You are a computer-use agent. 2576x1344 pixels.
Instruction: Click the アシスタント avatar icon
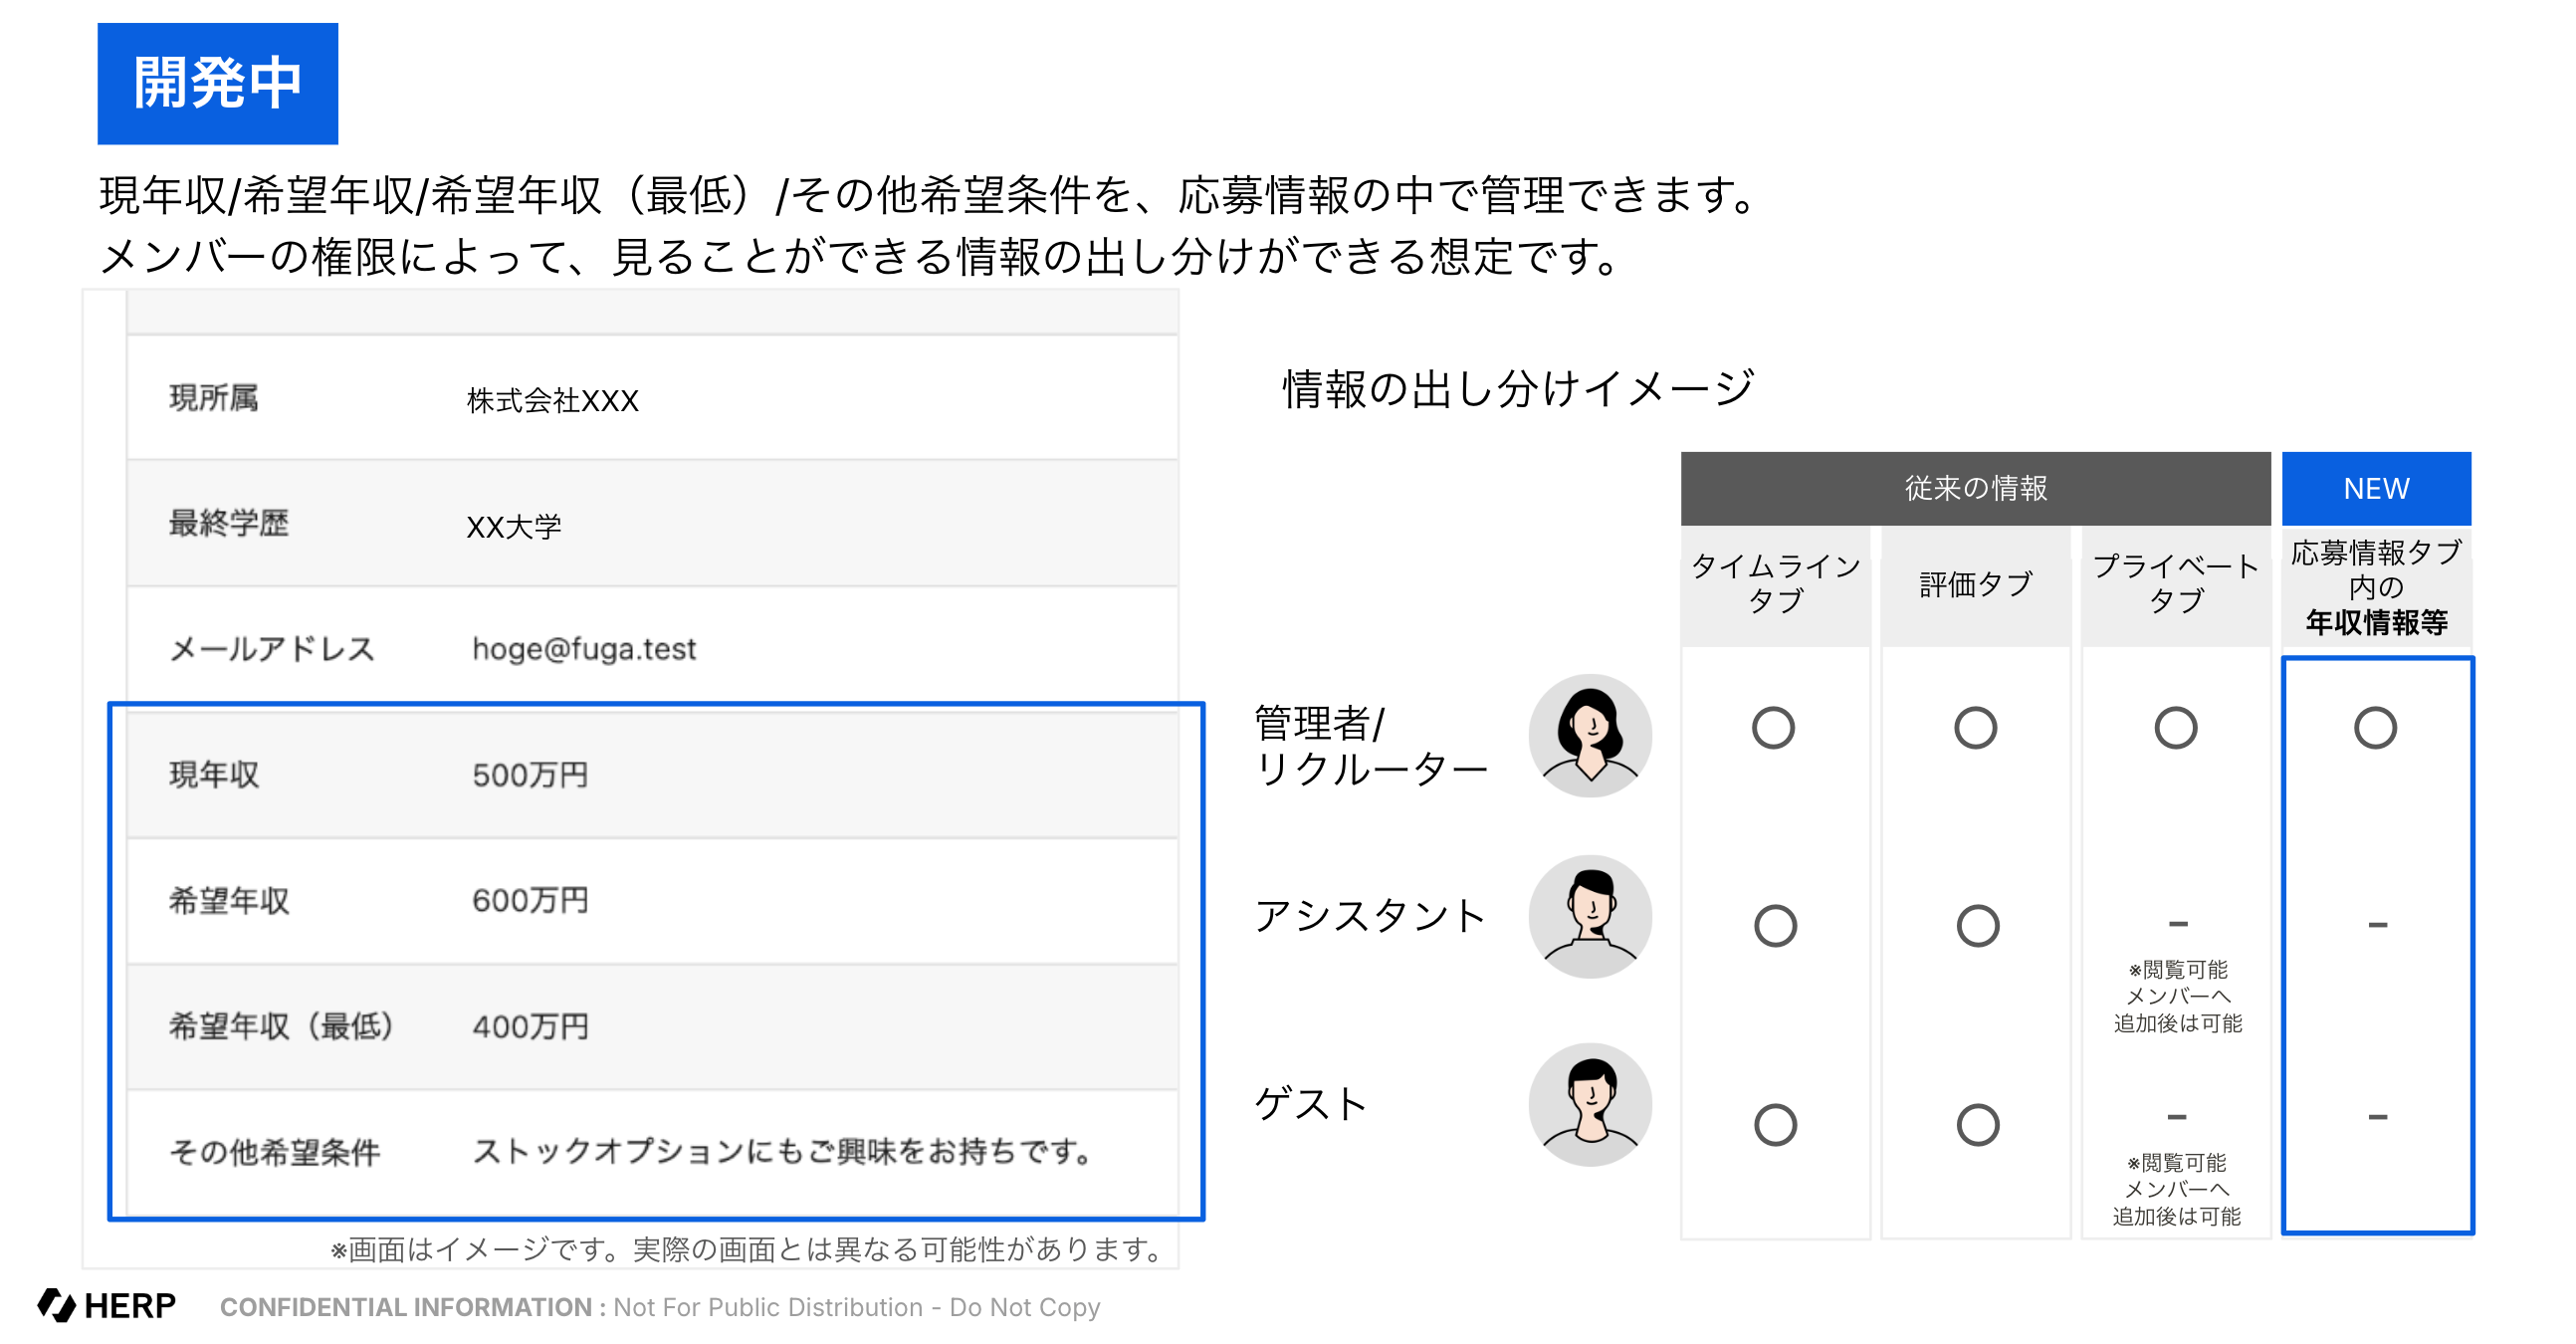1589,916
